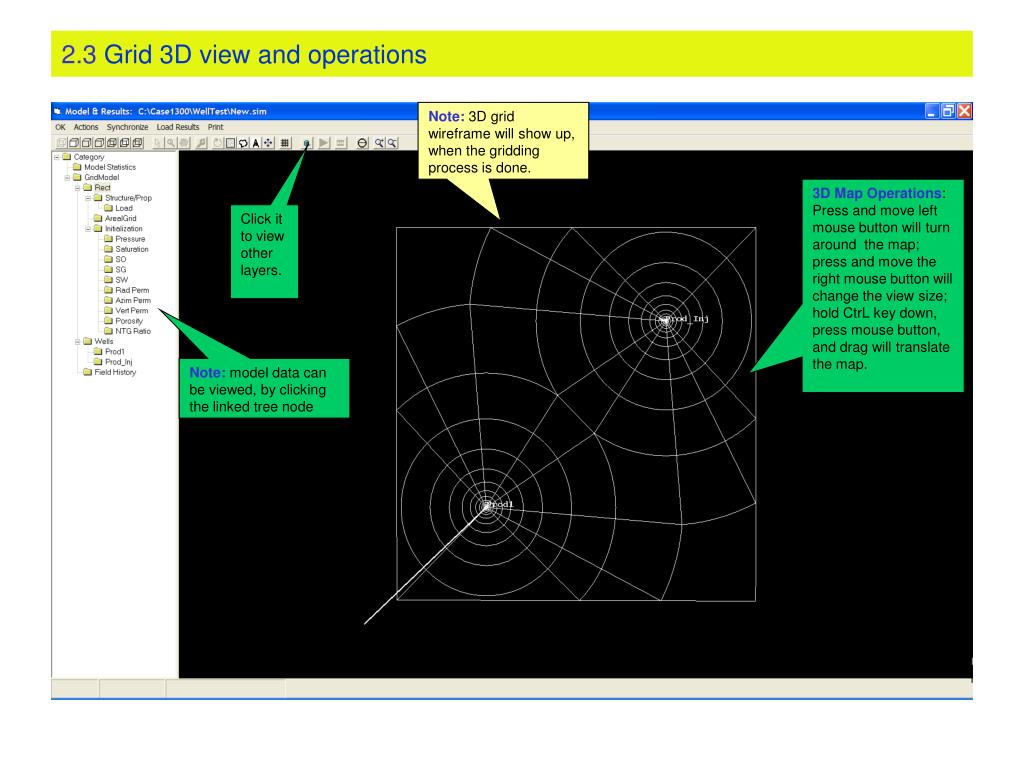The image size is (1024, 768).
Task: Click the Category folder icon
Action: [x=67, y=157]
